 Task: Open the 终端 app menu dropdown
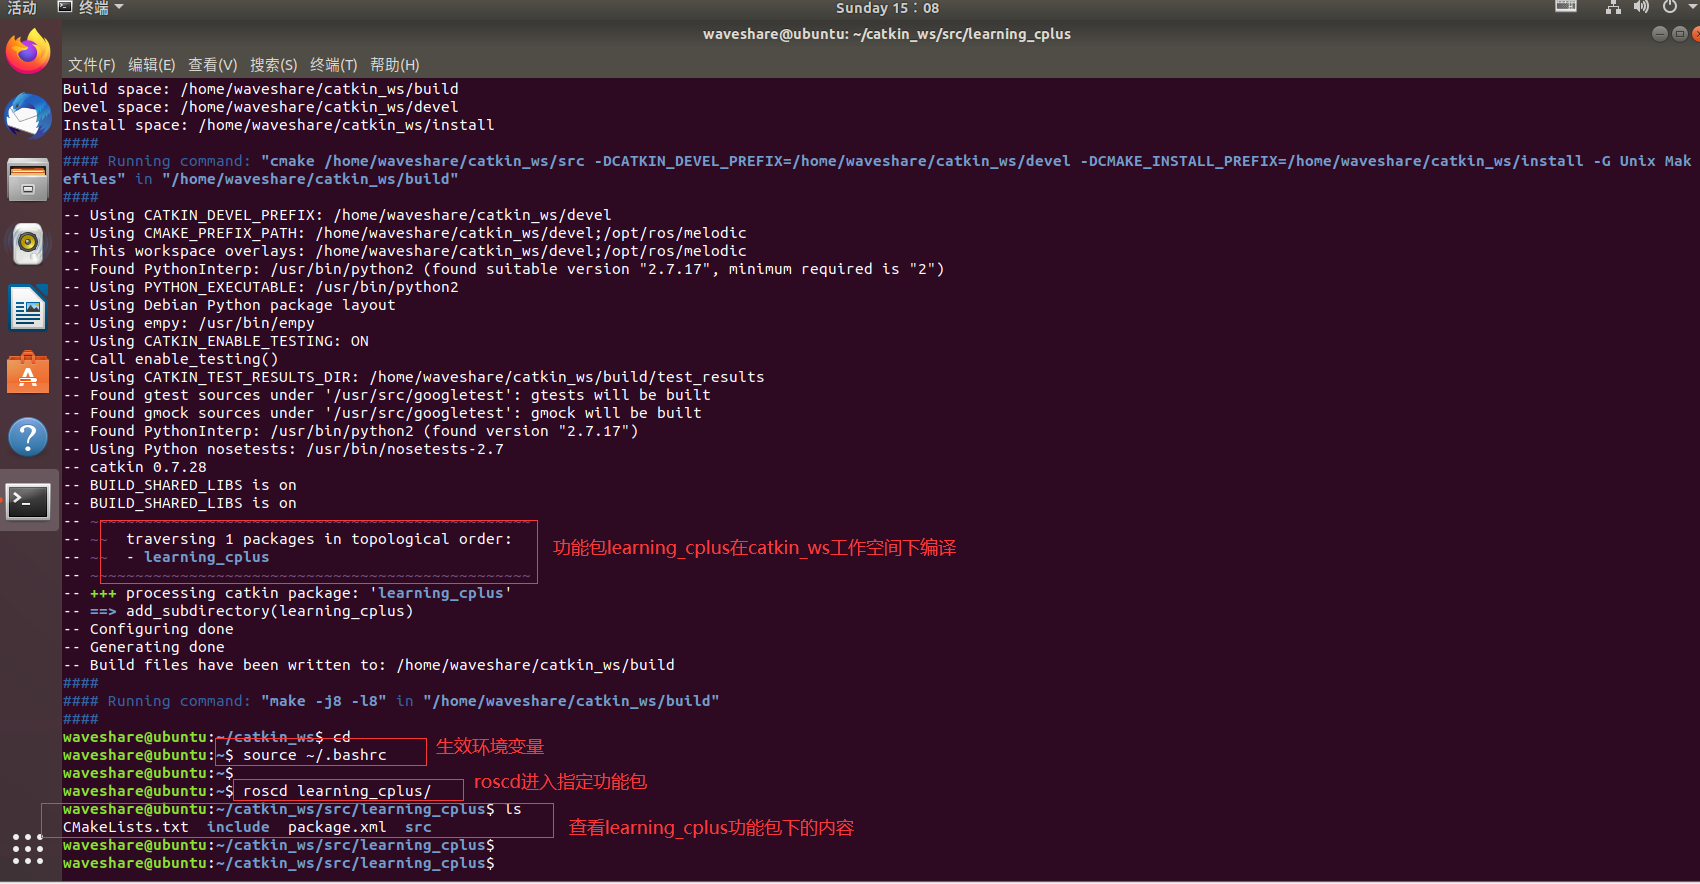[91, 8]
